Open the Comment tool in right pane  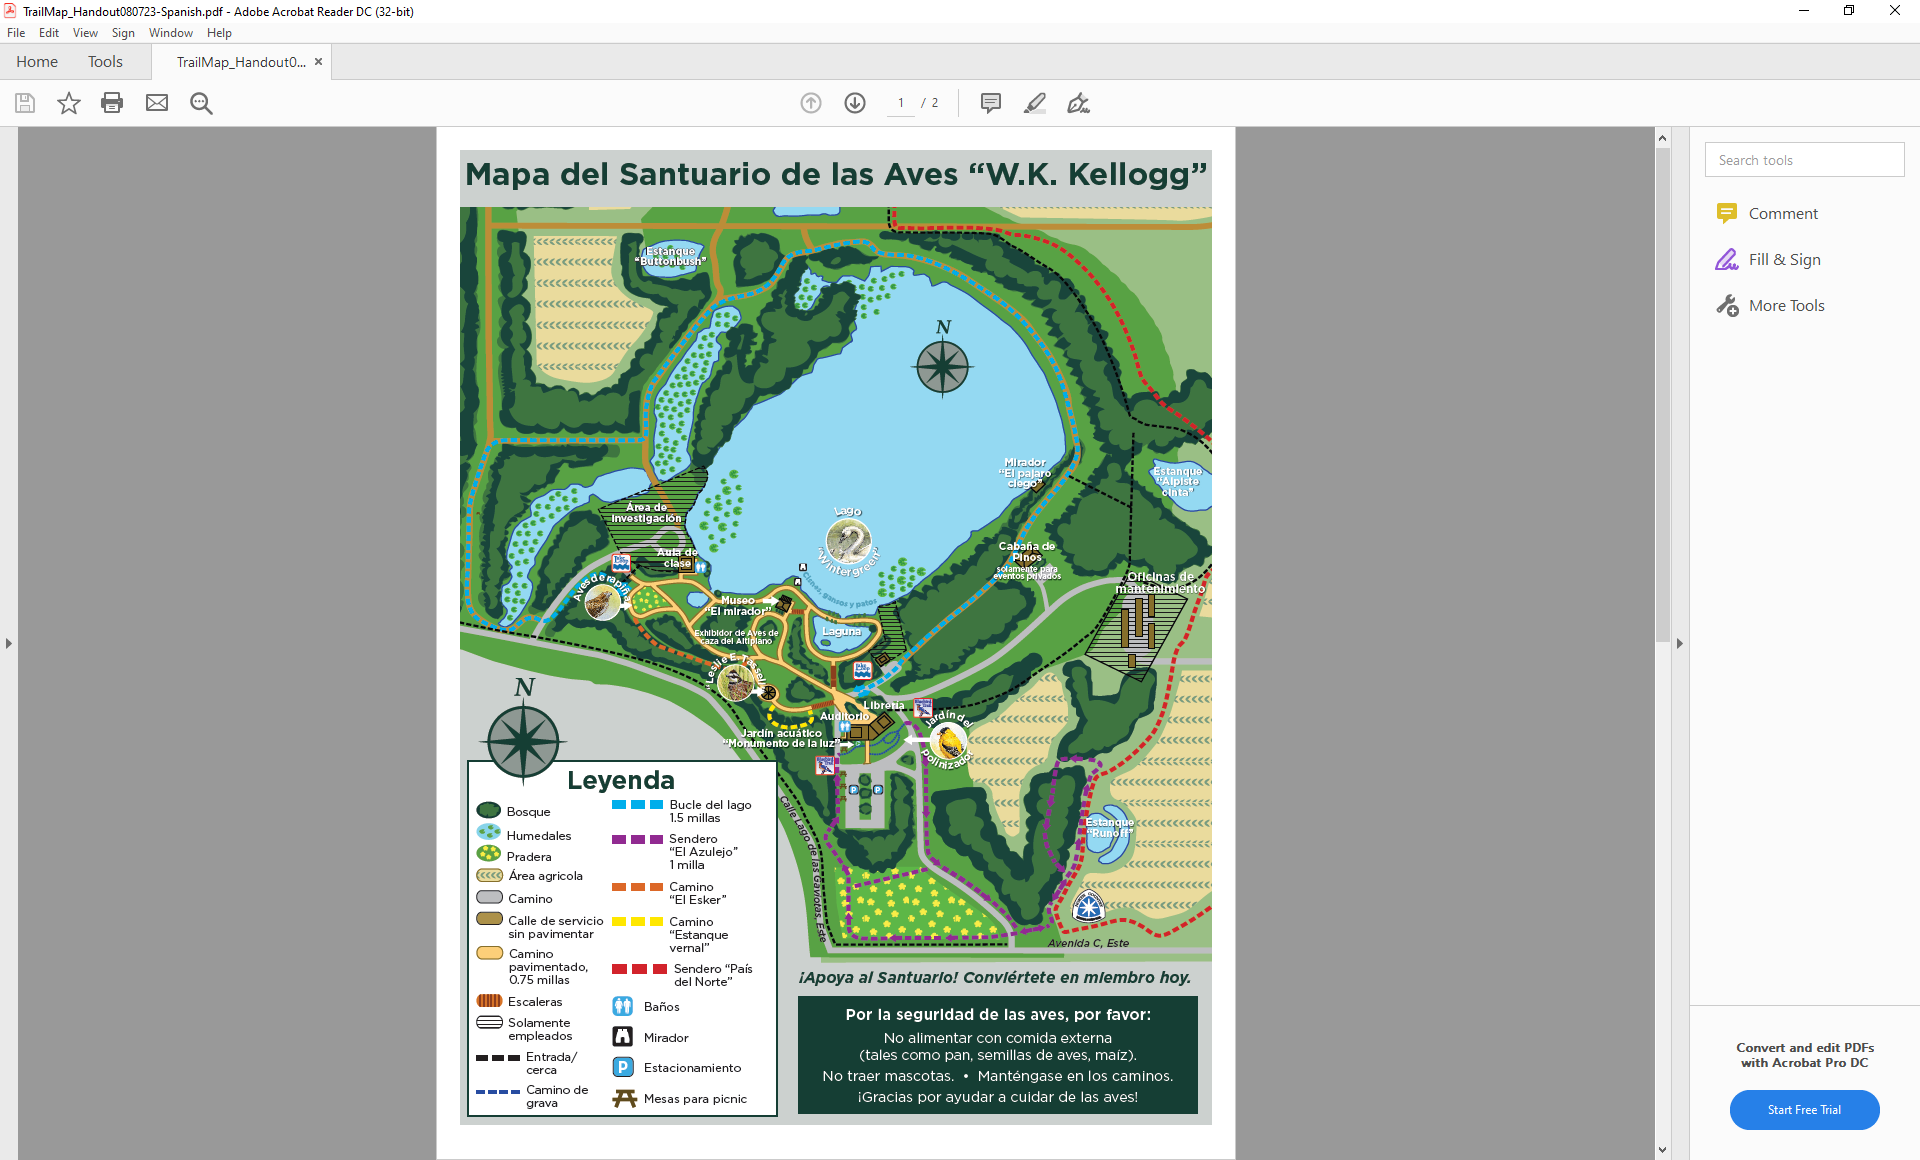1783,214
